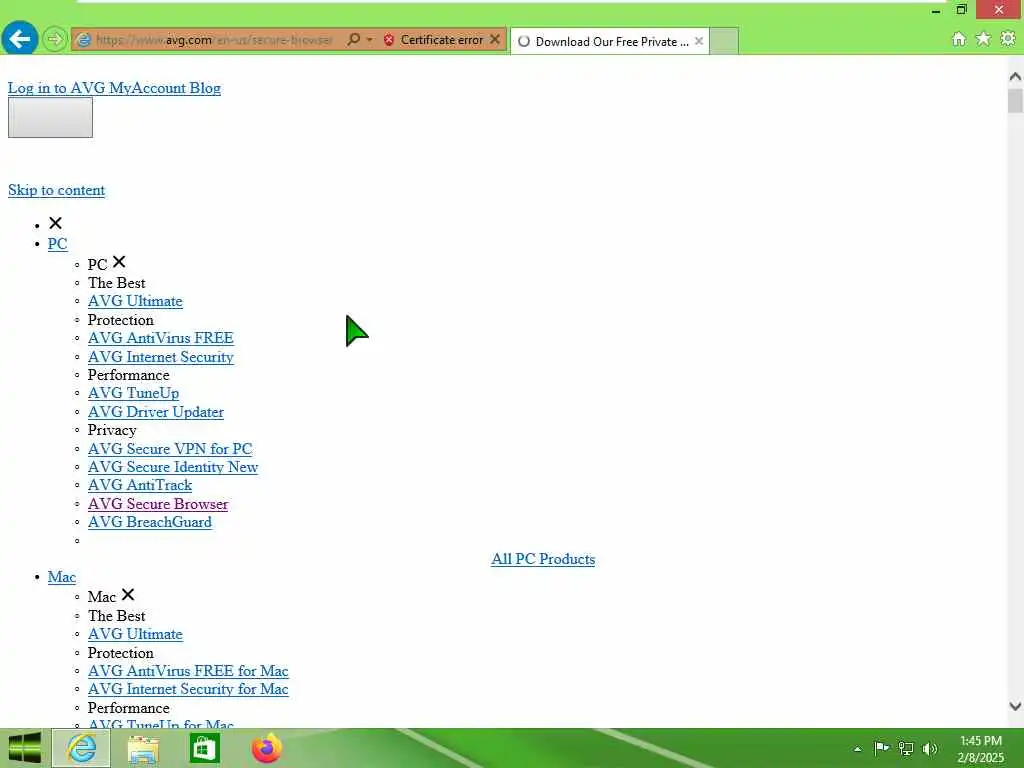
Task: Open a new blank tab
Action: (x=724, y=41)
